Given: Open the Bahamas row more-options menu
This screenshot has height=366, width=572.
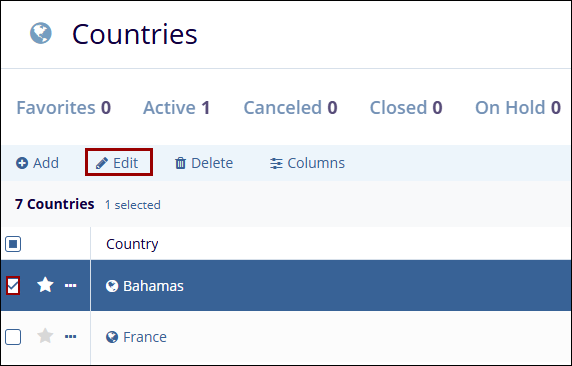Looking at the screenshot, I should click(x=70, y=286).
